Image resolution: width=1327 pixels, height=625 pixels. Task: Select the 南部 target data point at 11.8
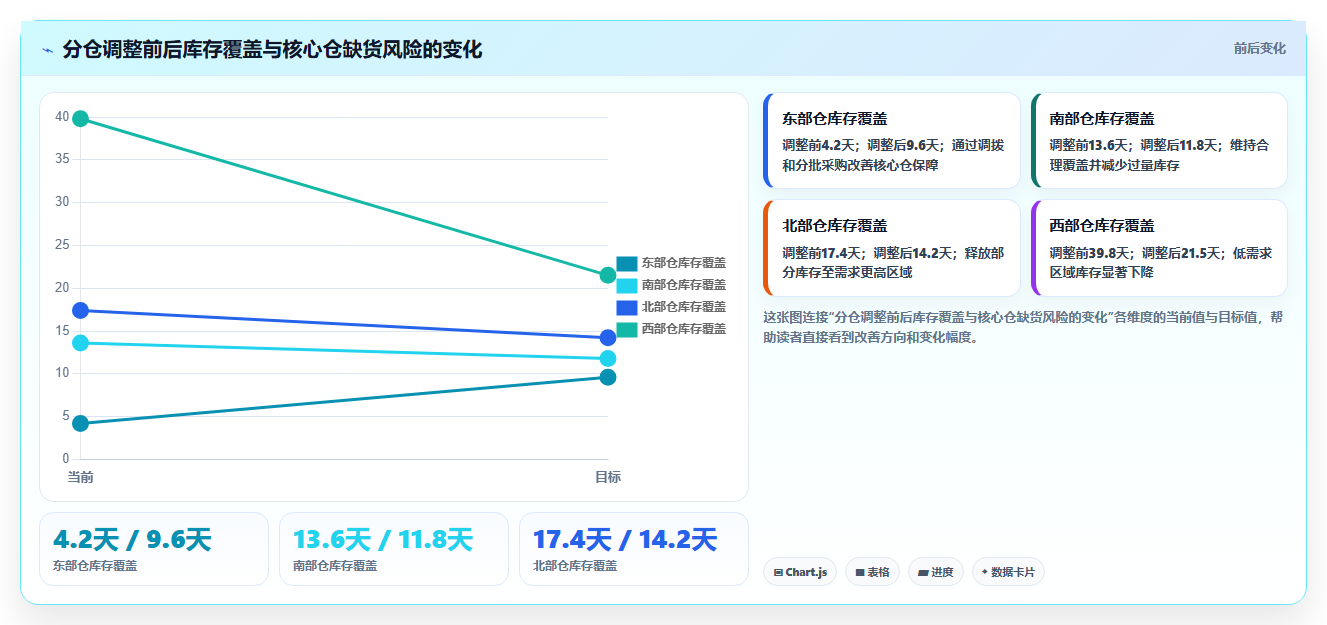[608, 358]
